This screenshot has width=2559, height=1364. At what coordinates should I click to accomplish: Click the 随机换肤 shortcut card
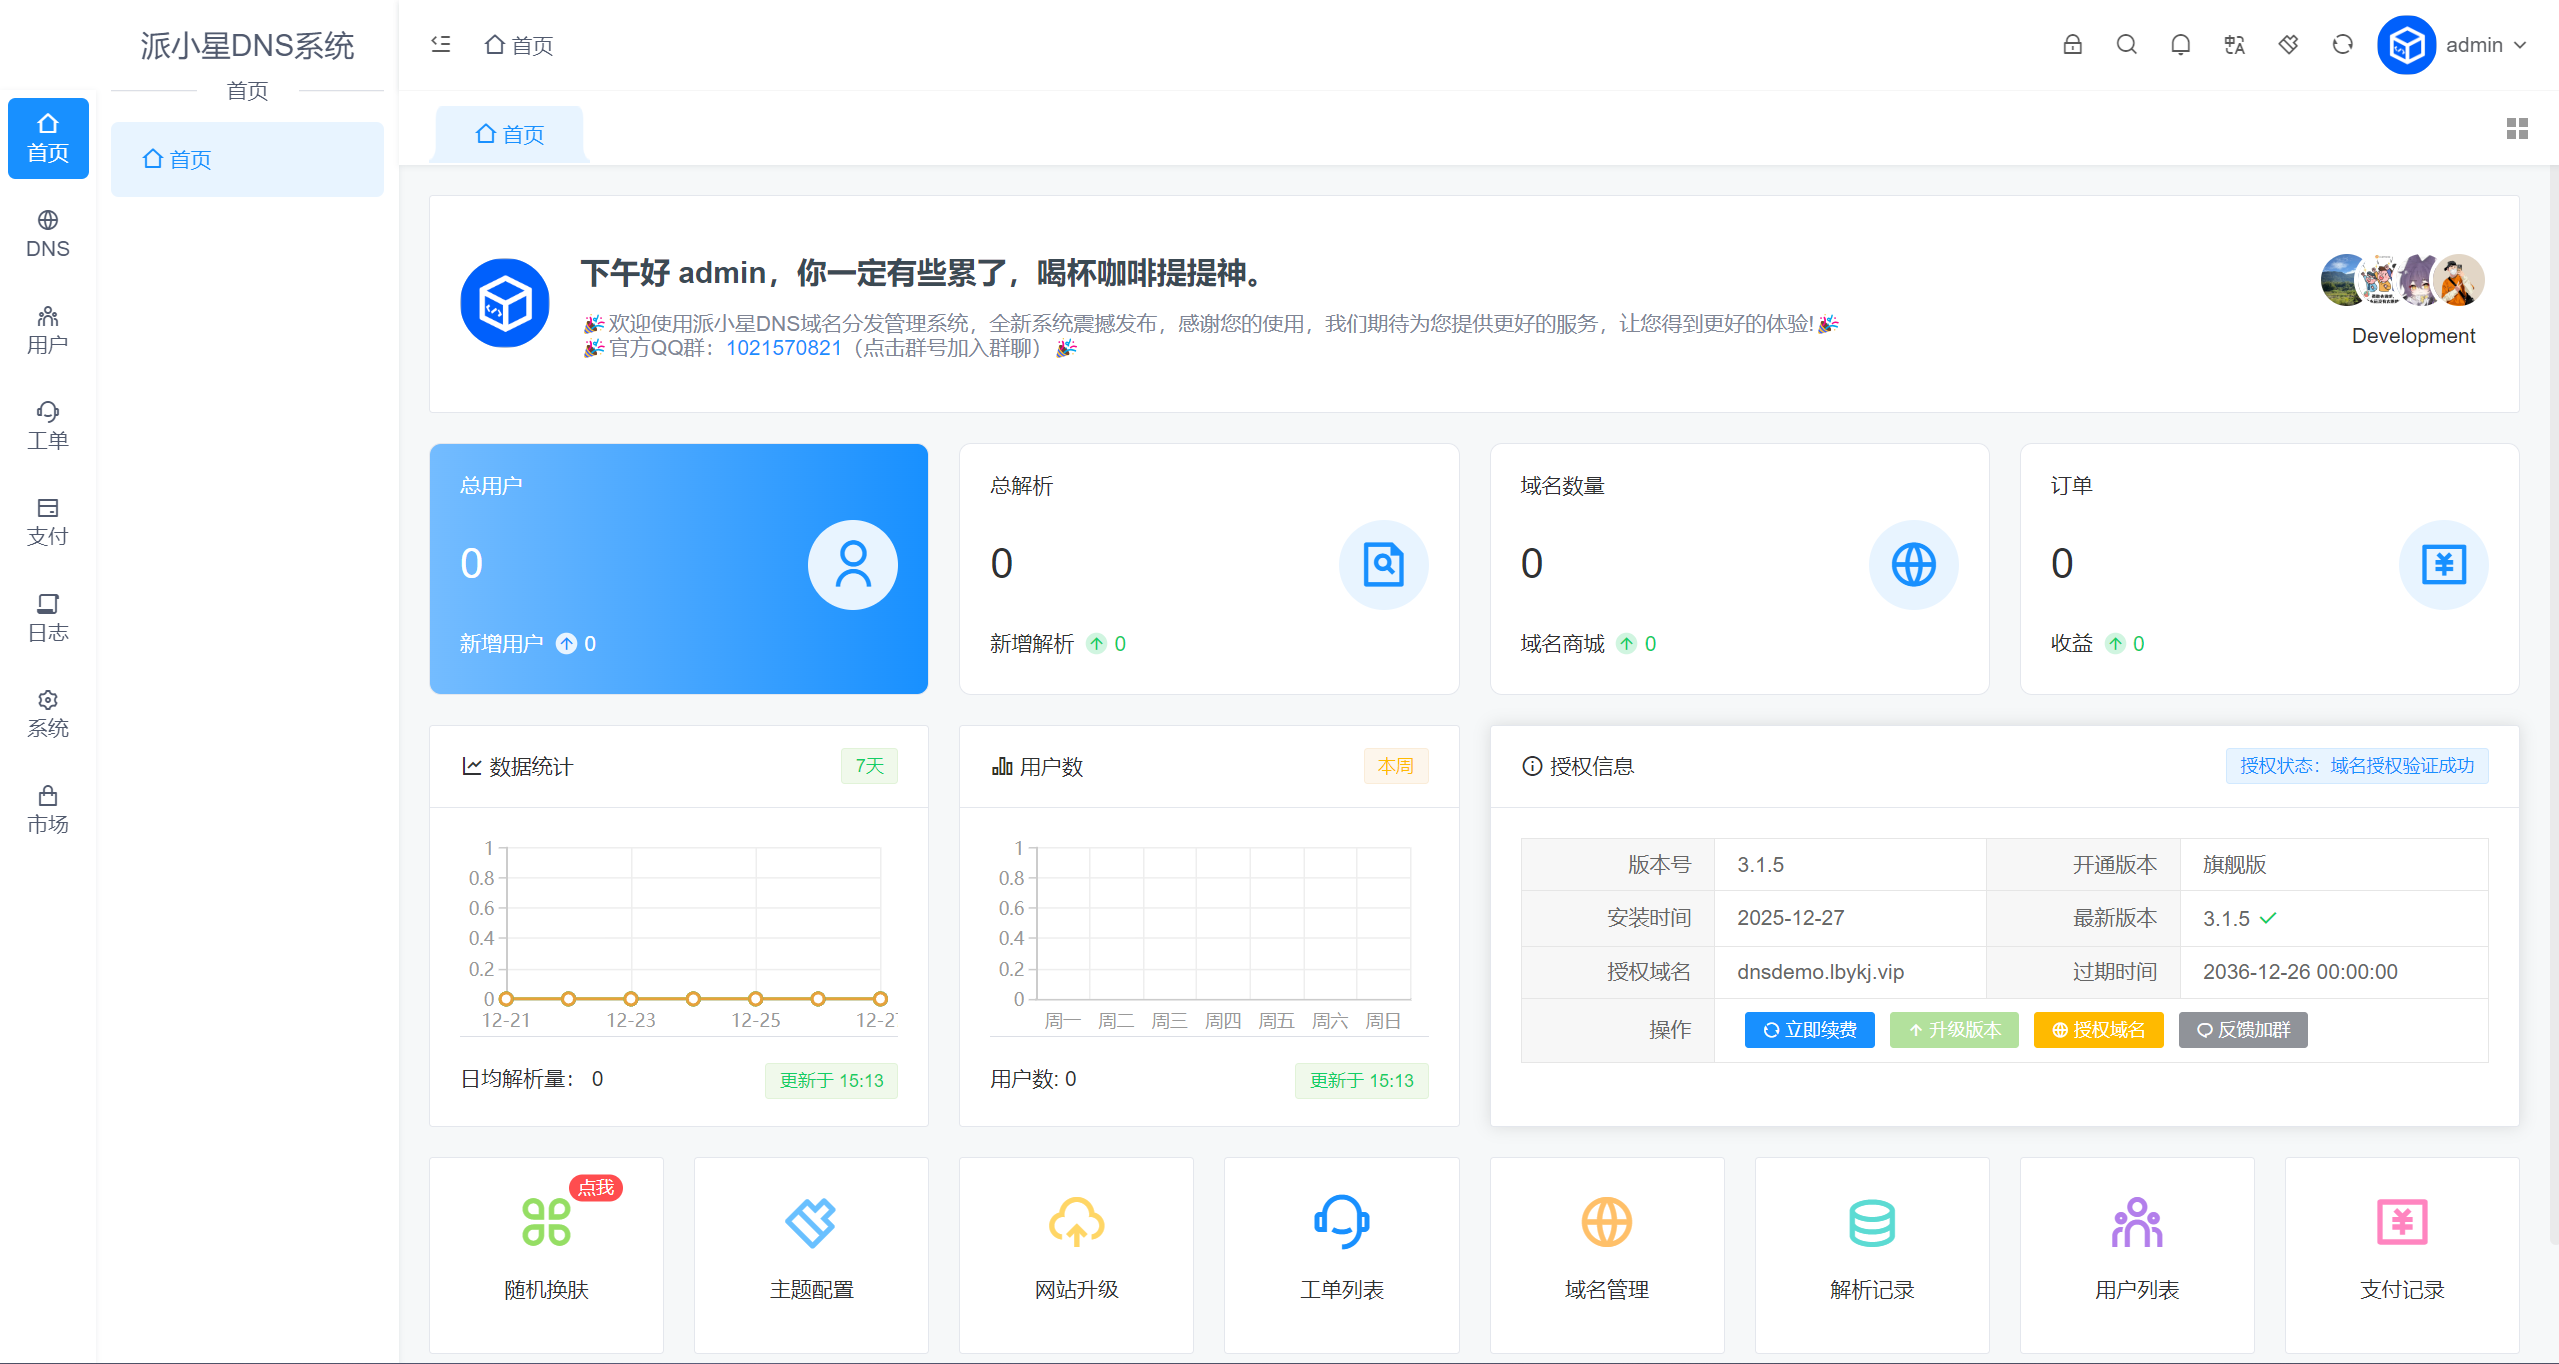pyautogui.click(x=545, y=1255)
